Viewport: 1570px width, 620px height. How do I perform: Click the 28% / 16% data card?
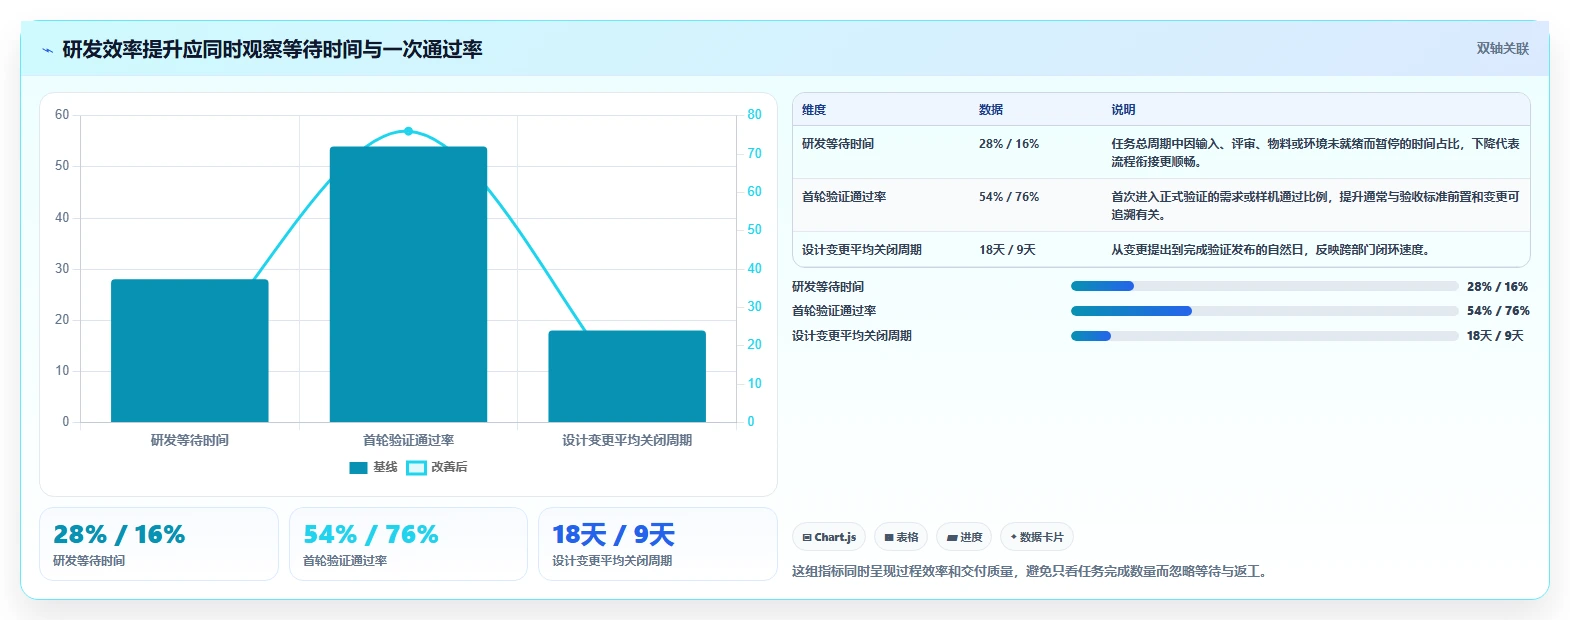(x=159, y=544)
